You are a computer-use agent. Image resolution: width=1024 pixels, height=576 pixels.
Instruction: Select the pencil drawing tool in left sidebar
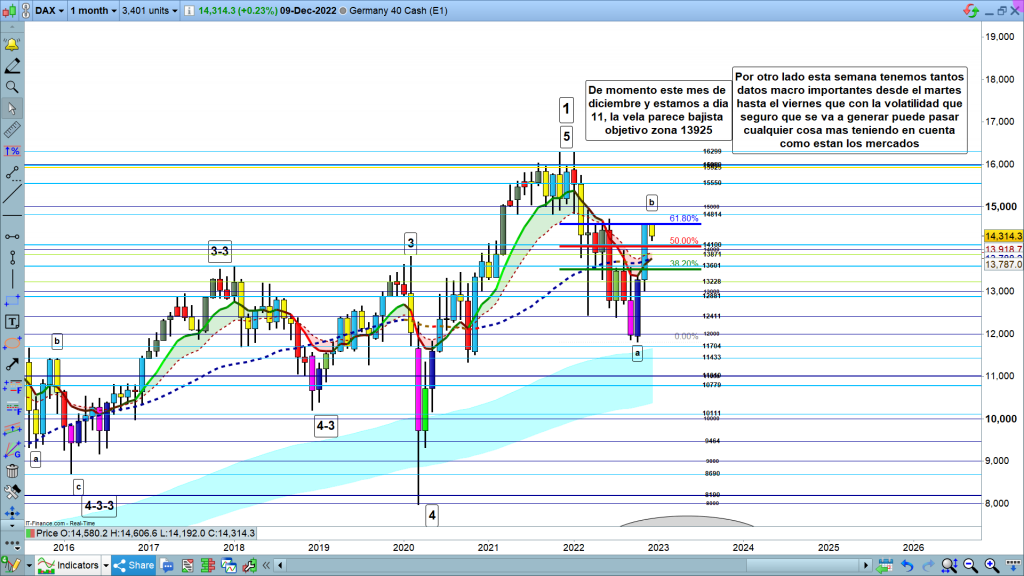point(12,65)
